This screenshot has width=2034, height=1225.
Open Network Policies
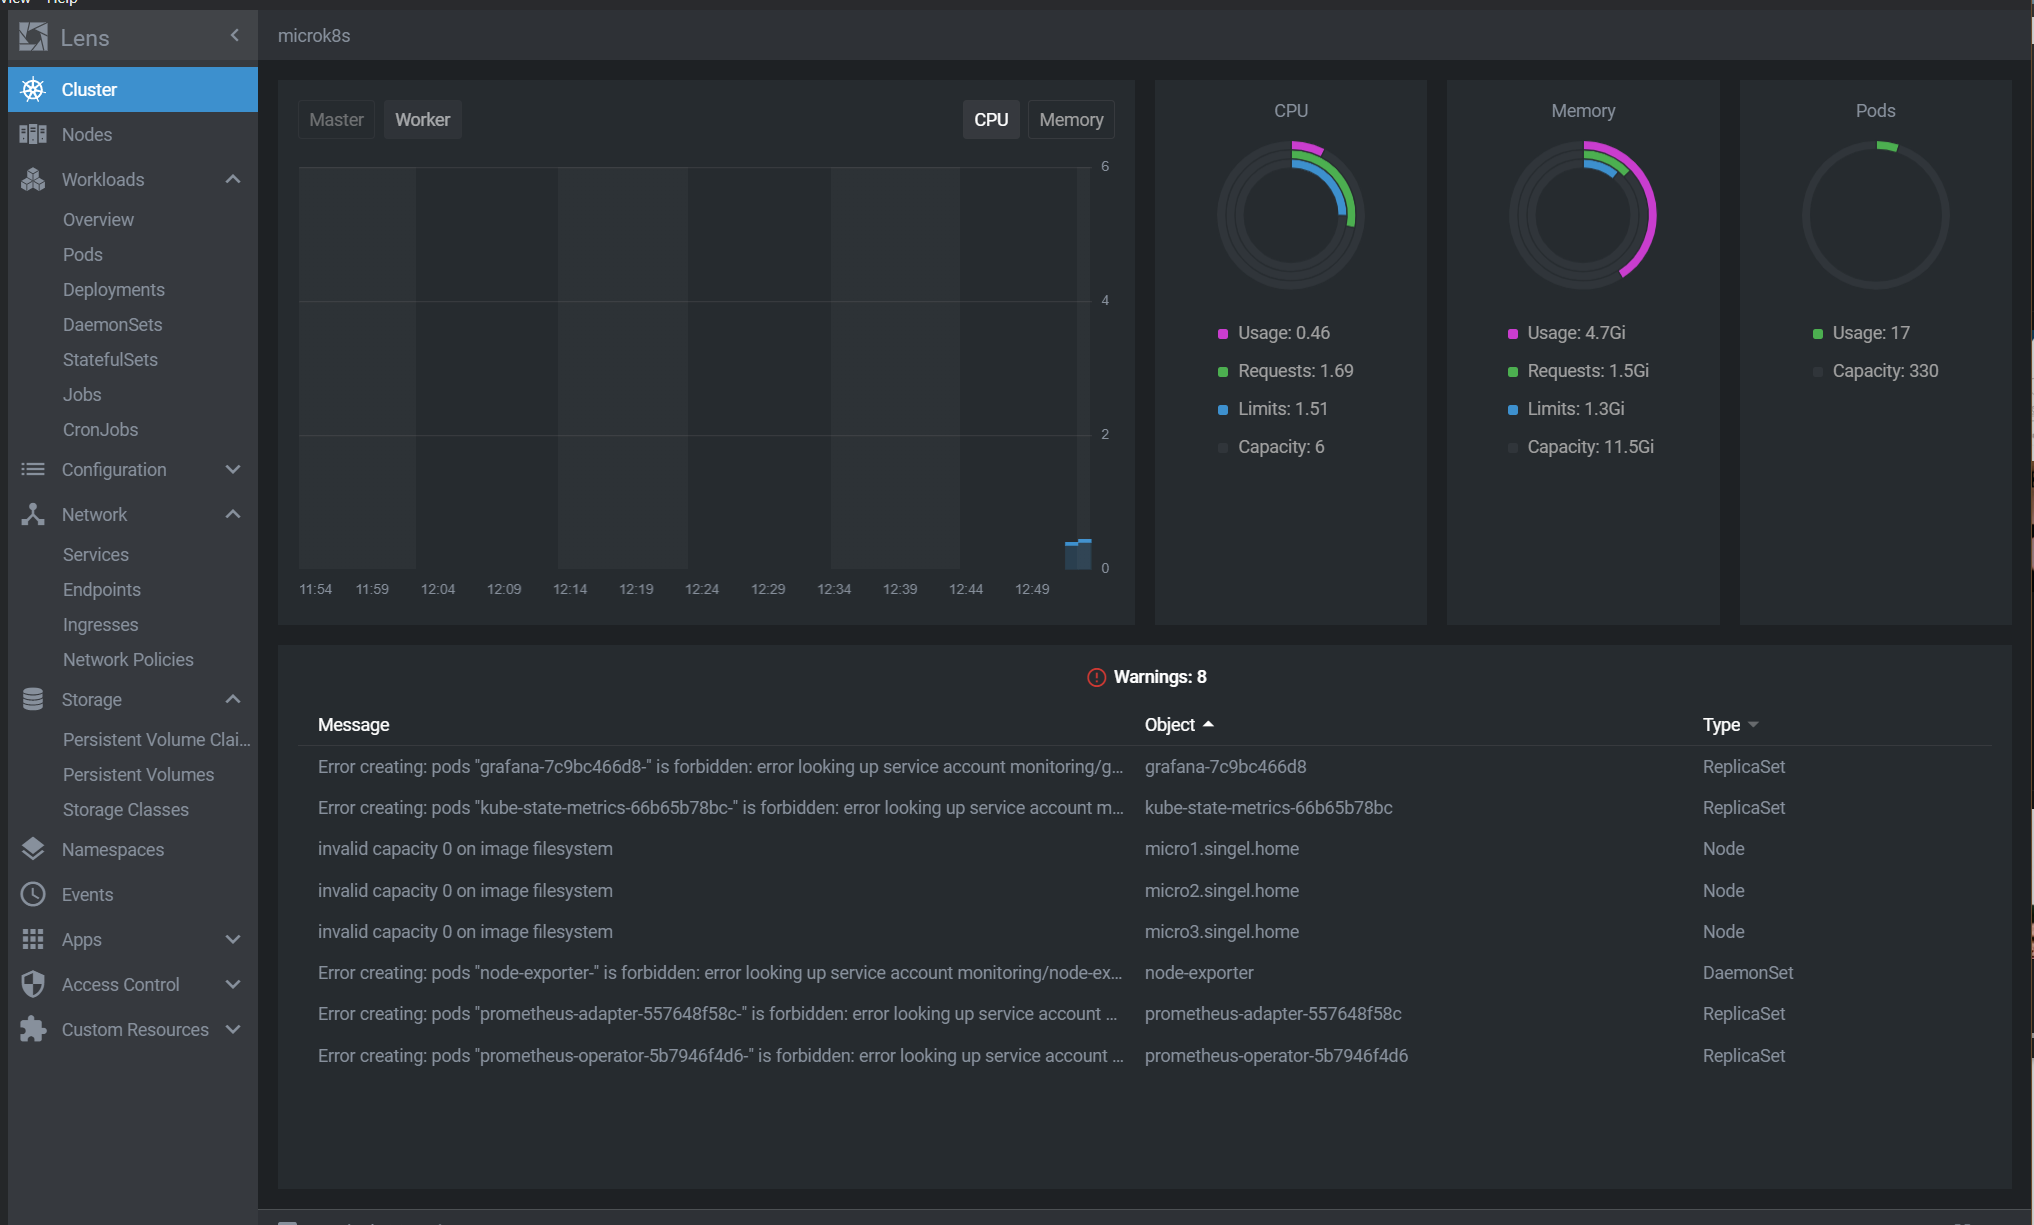[x=128, y=659]
